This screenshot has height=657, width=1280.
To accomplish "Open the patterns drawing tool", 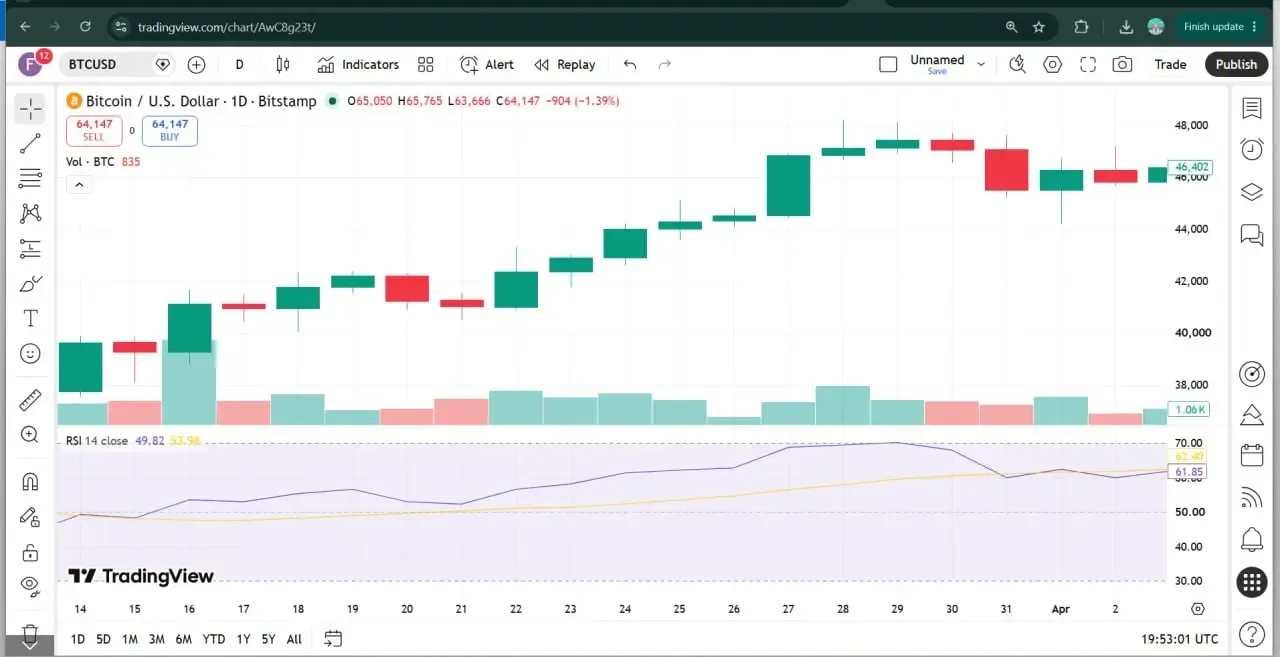I will tap(30, 213).
